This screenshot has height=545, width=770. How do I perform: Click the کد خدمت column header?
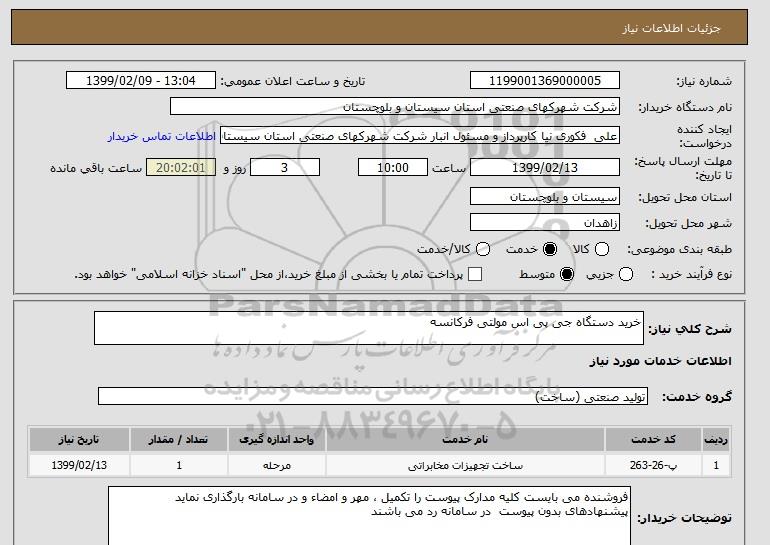[x=653, y=439]
